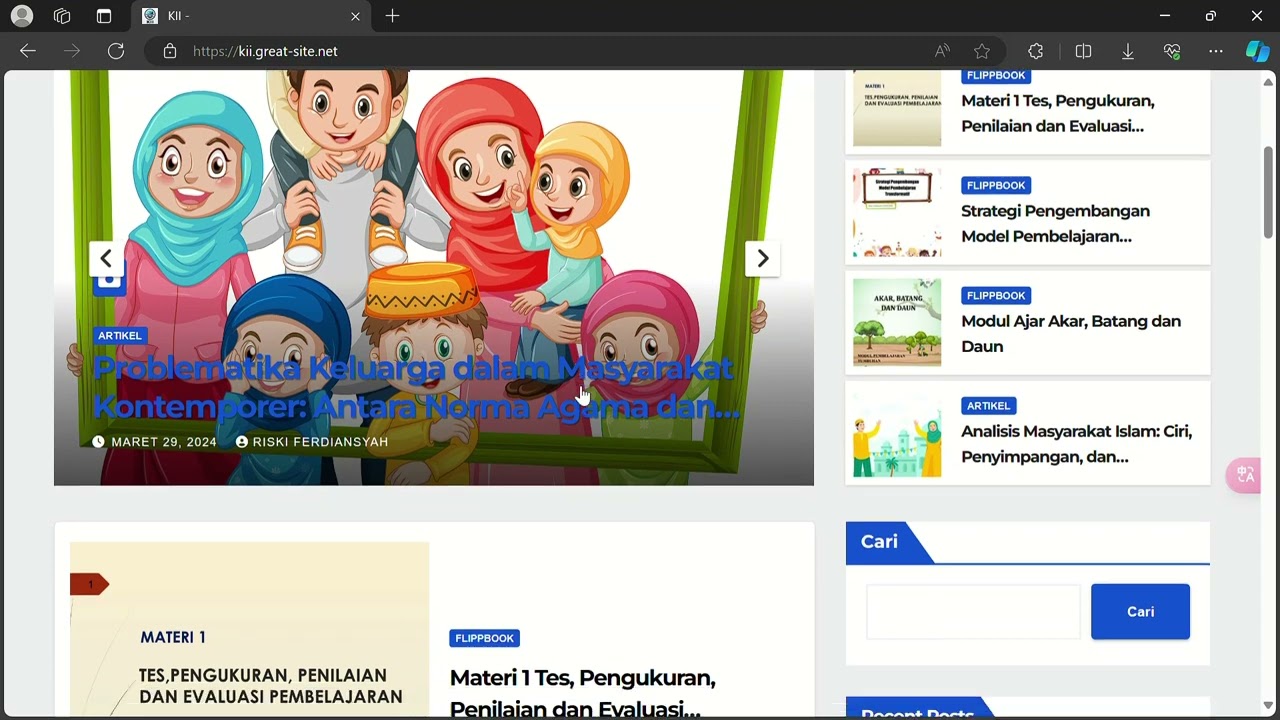View site information lock icon
Image resolution: width=1280 pixels, height=720 pixels.
click(170, 51)
